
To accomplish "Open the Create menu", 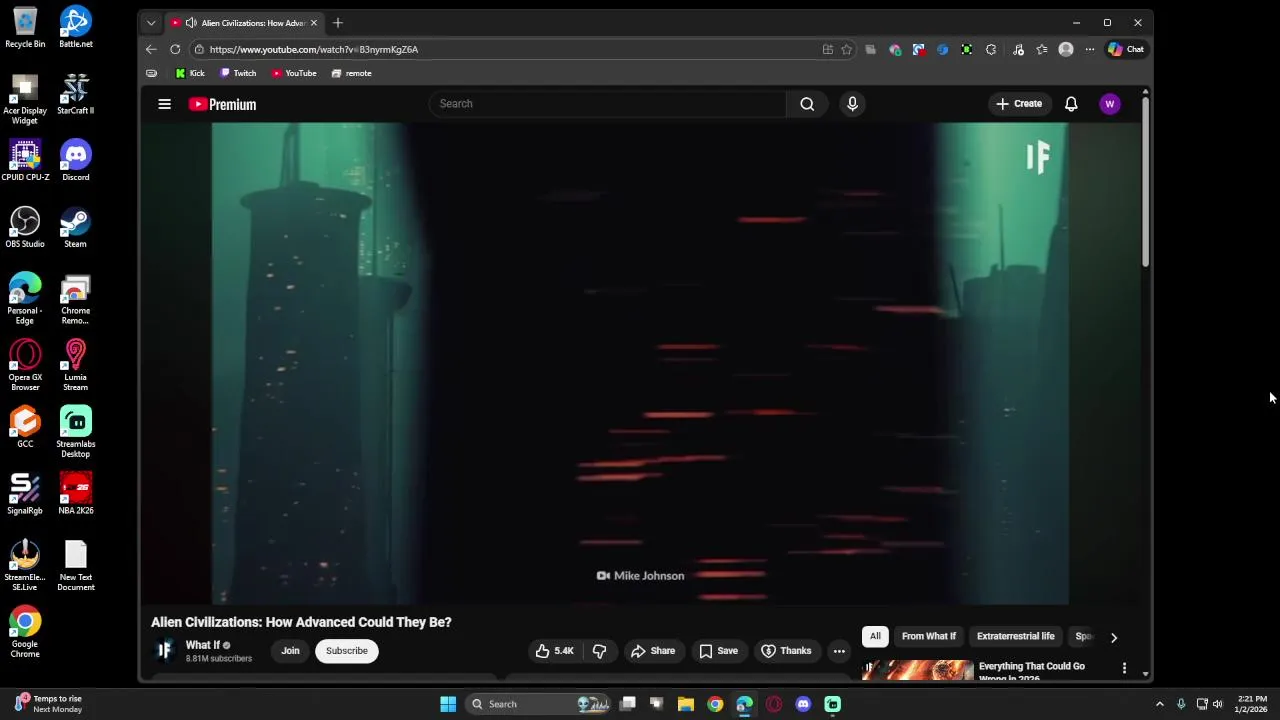I will tap(1019, 104).
